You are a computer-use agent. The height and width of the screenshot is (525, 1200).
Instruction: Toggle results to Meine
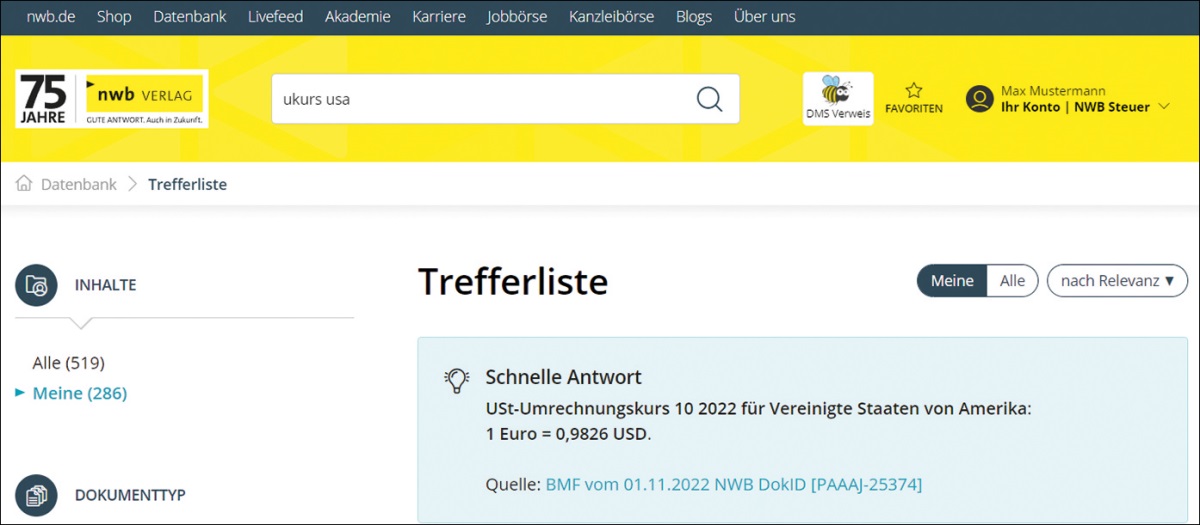click(x=952, y=281)
